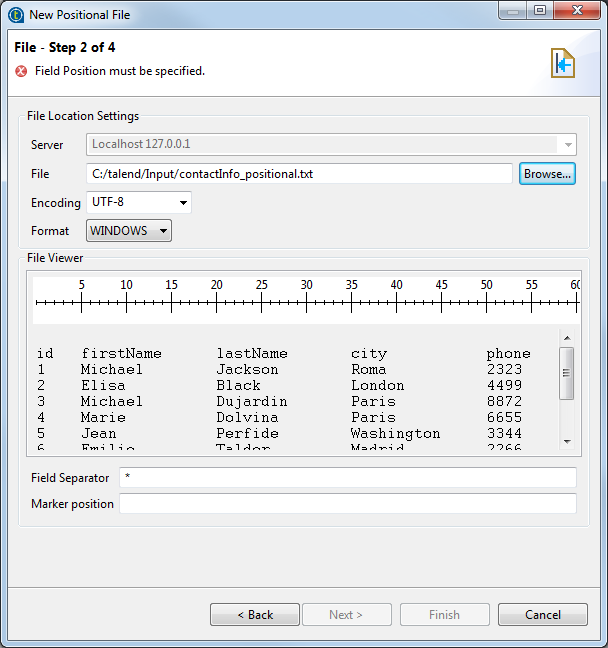
Task: Click the file viewer scroll down arrow
Action: [567, 441]
